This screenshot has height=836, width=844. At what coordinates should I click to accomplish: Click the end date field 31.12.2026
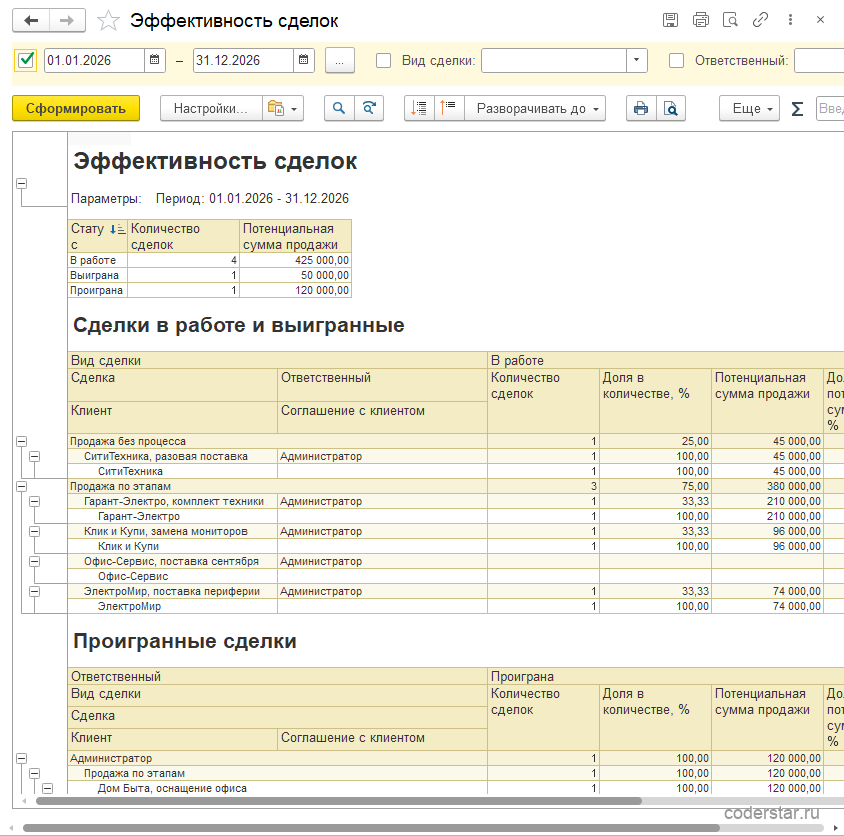[243, 60]
